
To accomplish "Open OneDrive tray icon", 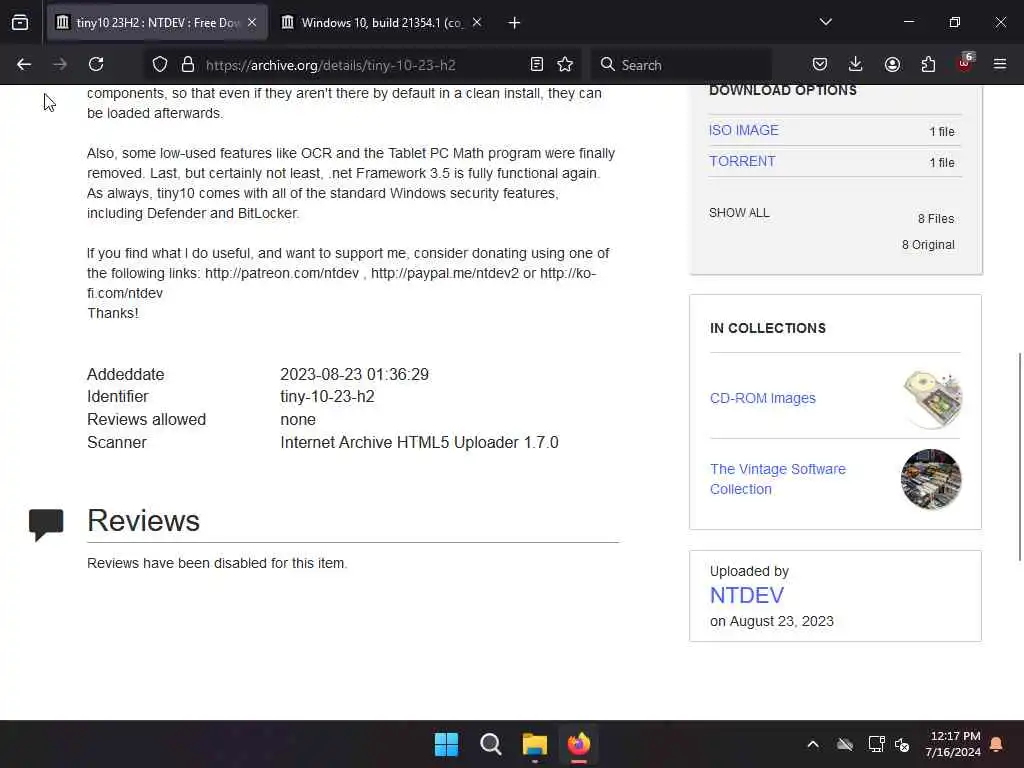I will [845, 744].
